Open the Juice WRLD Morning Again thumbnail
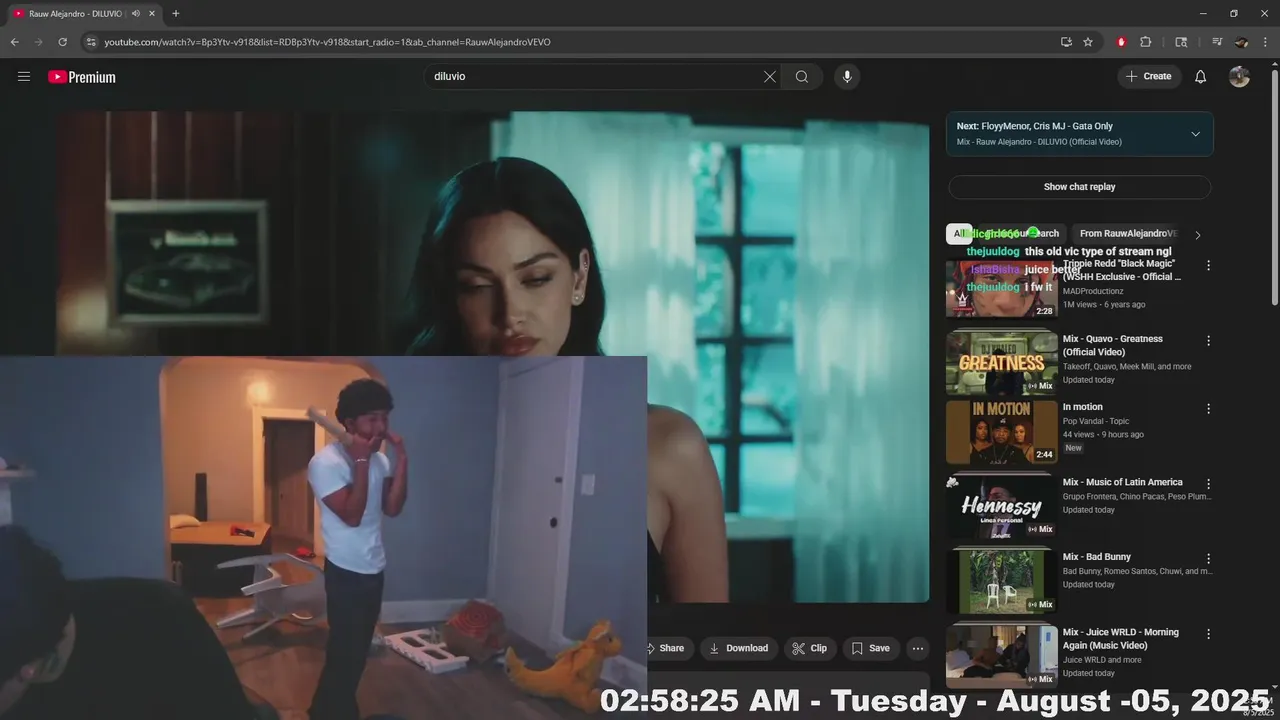 [1001, 657]
